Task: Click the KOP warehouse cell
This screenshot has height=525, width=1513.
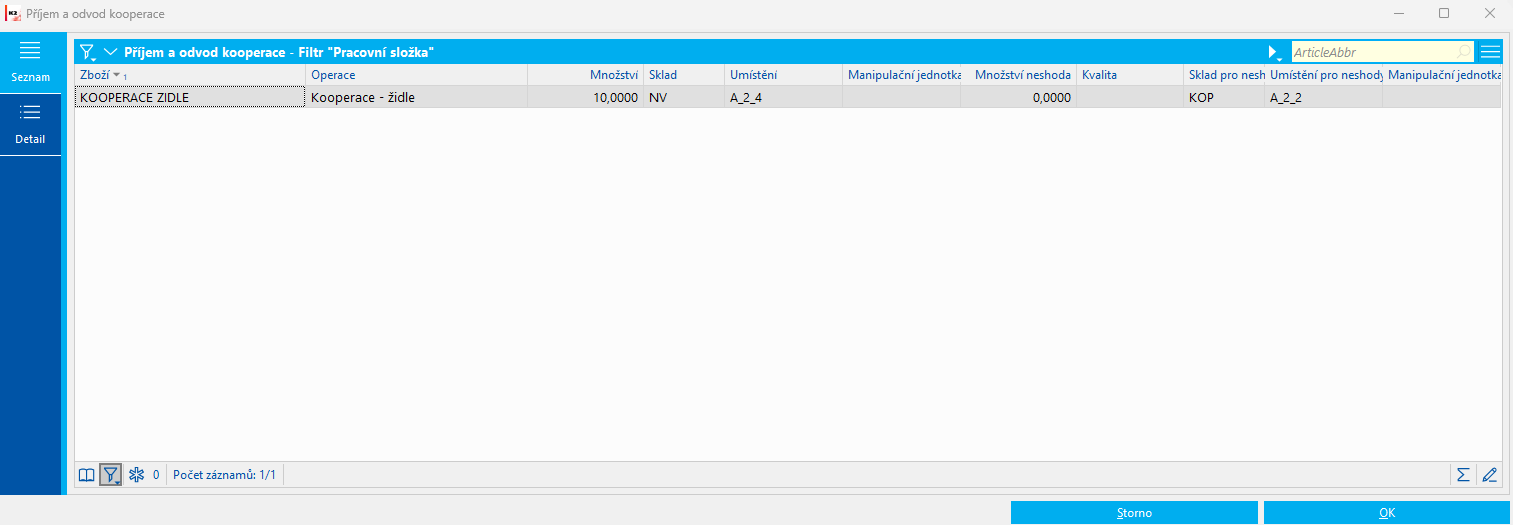Action: (x=1224, y=97)
